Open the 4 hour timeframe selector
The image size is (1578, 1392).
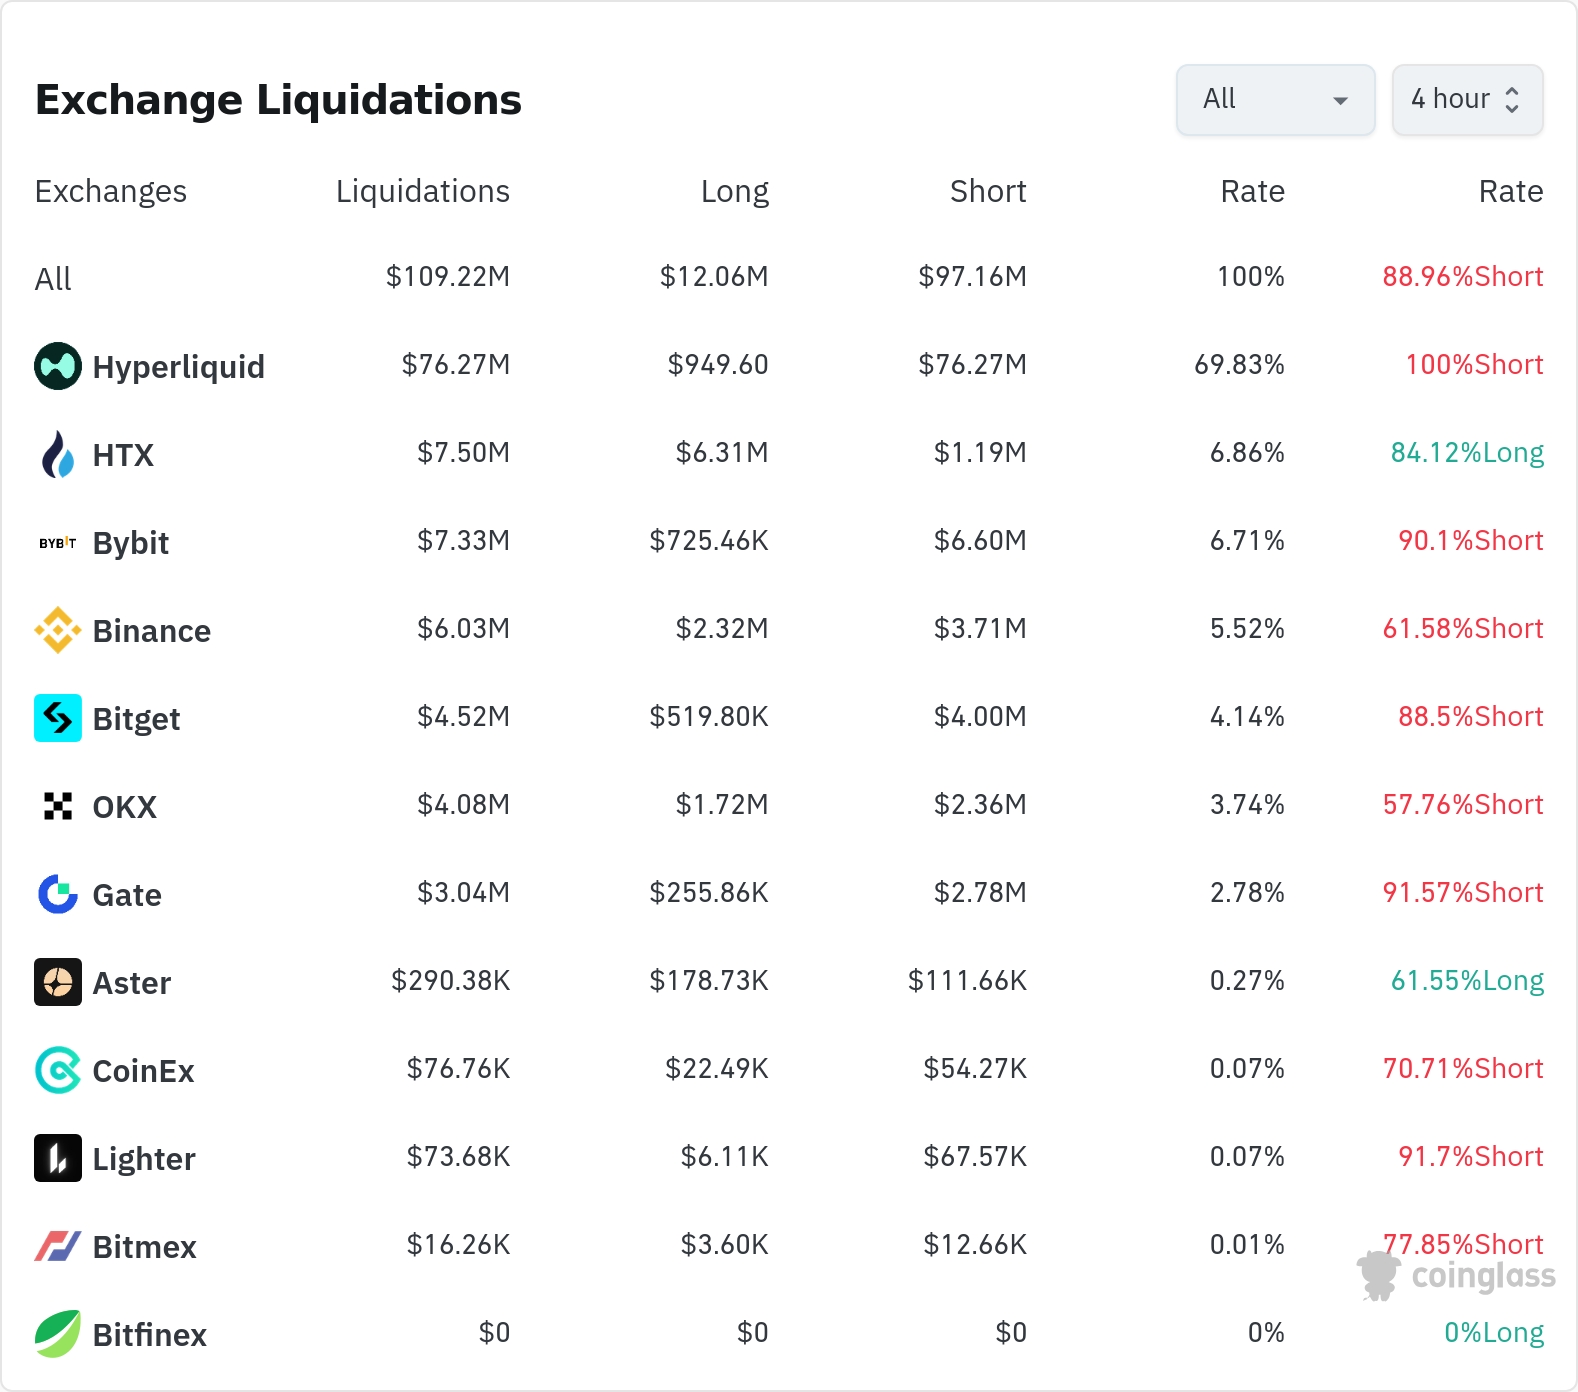coord(1467,100)
